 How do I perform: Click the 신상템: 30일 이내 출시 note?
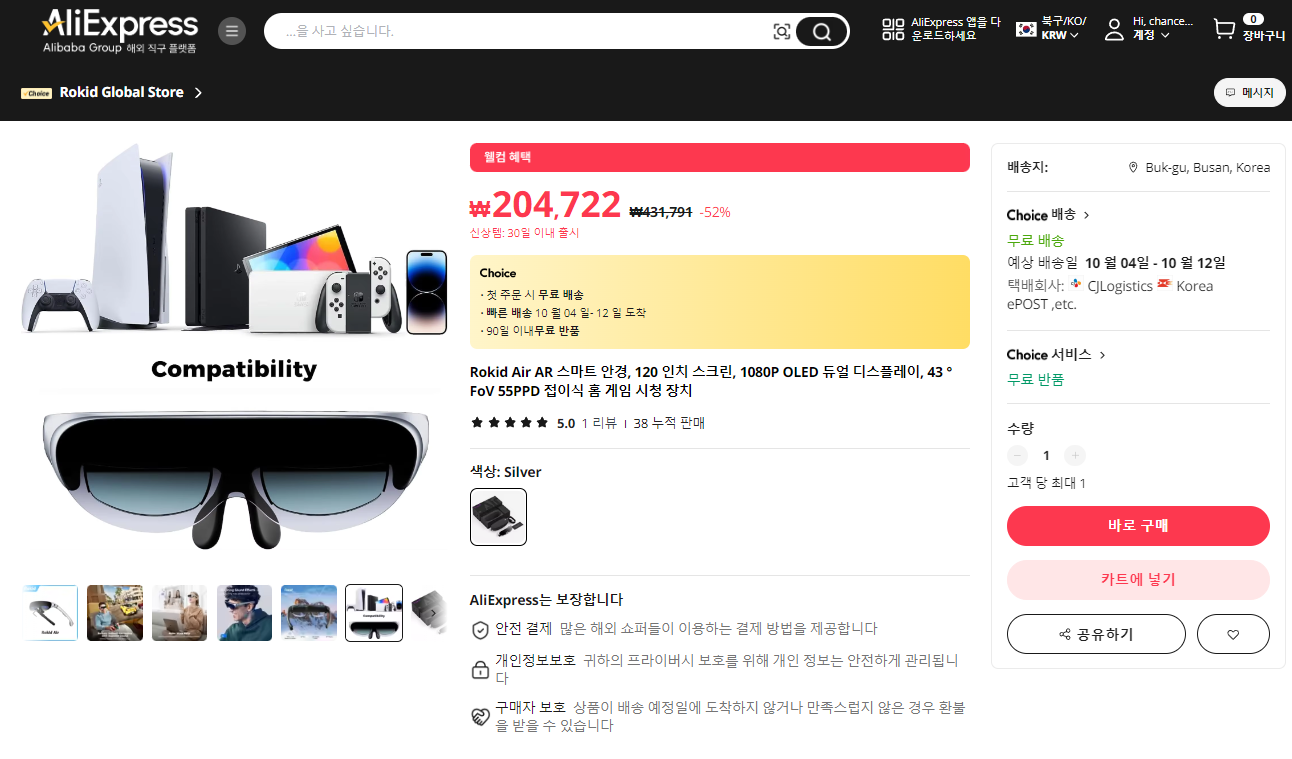pyautogui.click(x=524, y=233)
